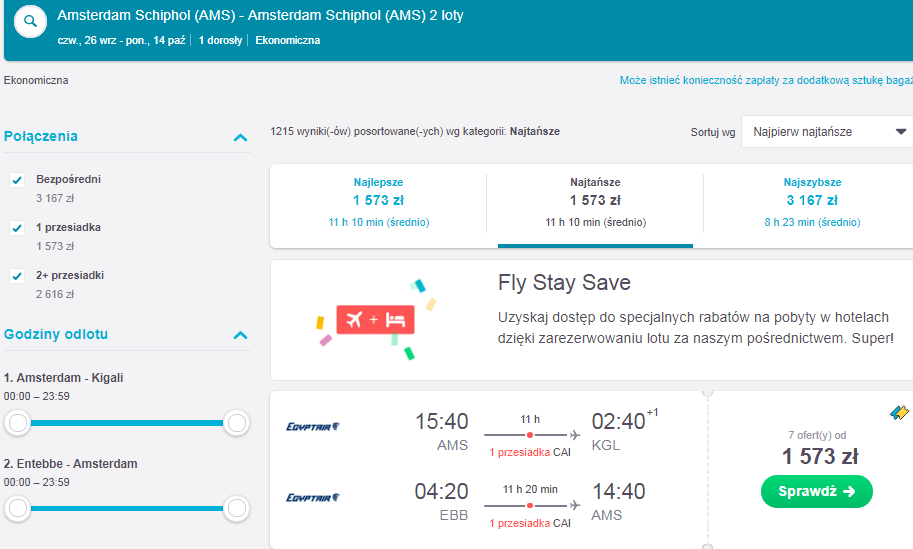Click the EgyptAir logo on the return flight
This screenshot has width=913, height=549.
(x=313, y=497)
